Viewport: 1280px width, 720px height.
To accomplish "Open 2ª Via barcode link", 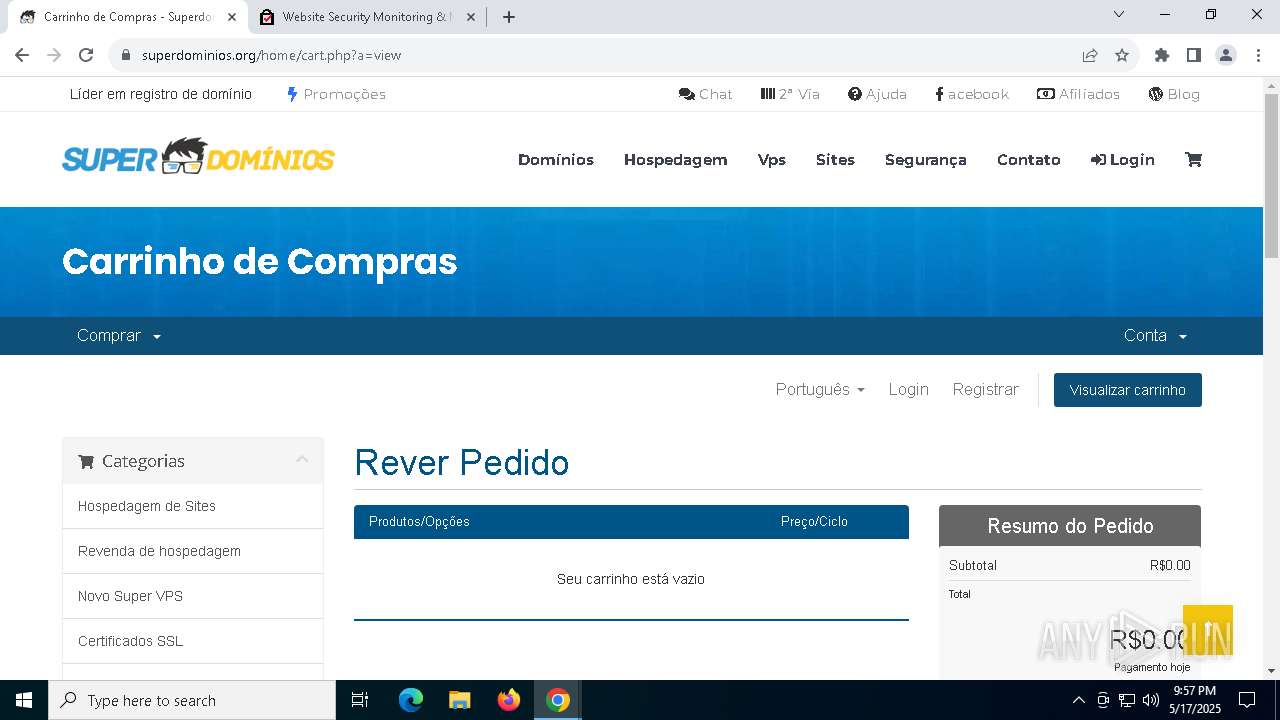I will (790, 94).
